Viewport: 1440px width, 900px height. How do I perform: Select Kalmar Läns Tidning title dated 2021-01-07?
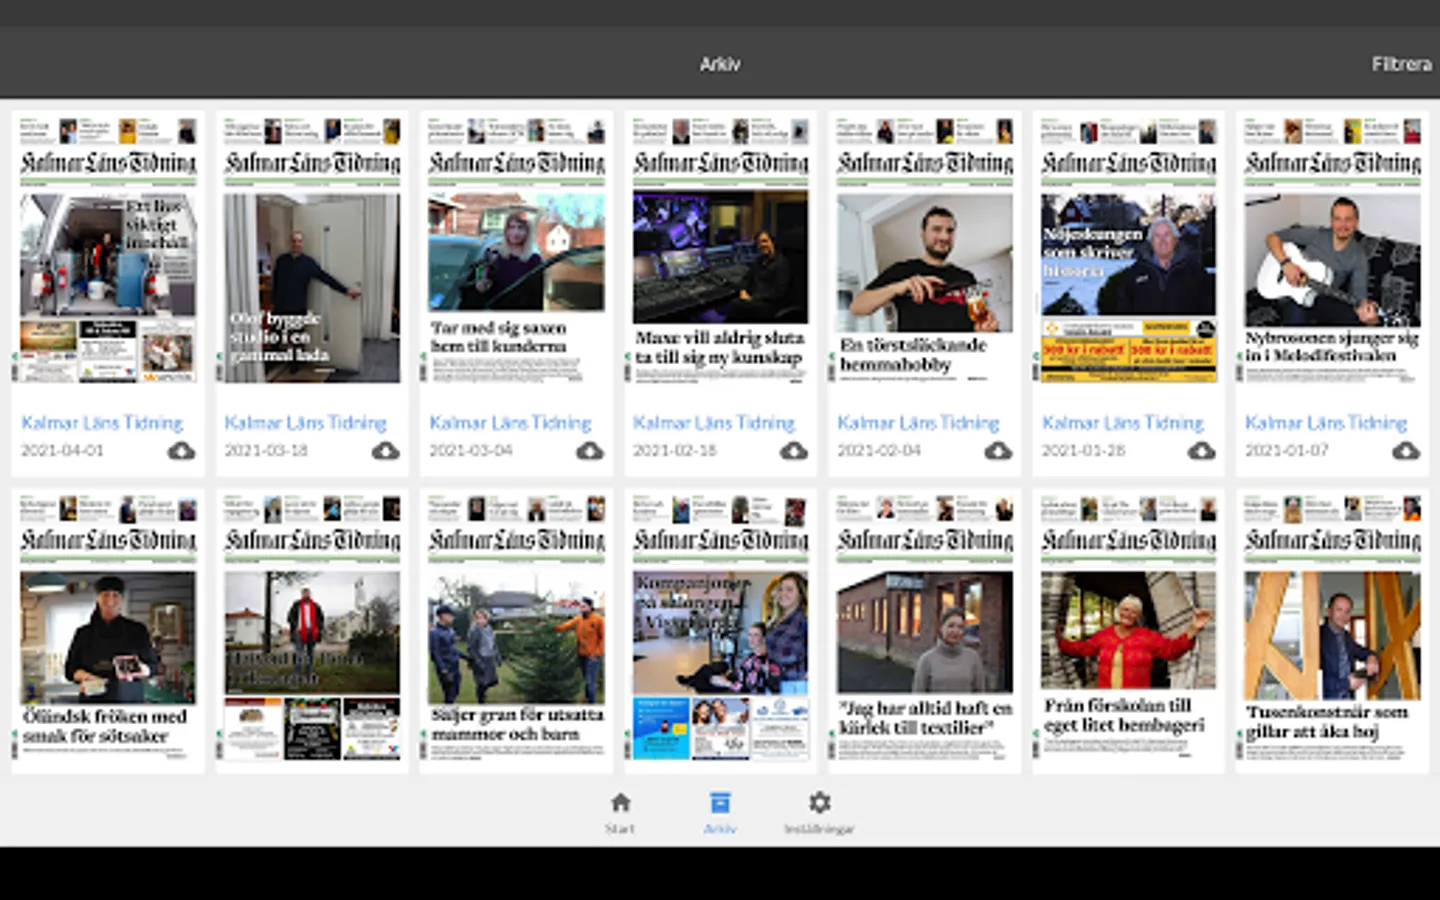tap(1326, 423)
